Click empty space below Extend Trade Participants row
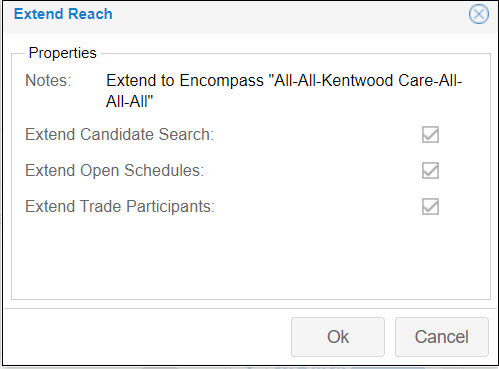Screen dimensions: 499x369 click(251, 257)
